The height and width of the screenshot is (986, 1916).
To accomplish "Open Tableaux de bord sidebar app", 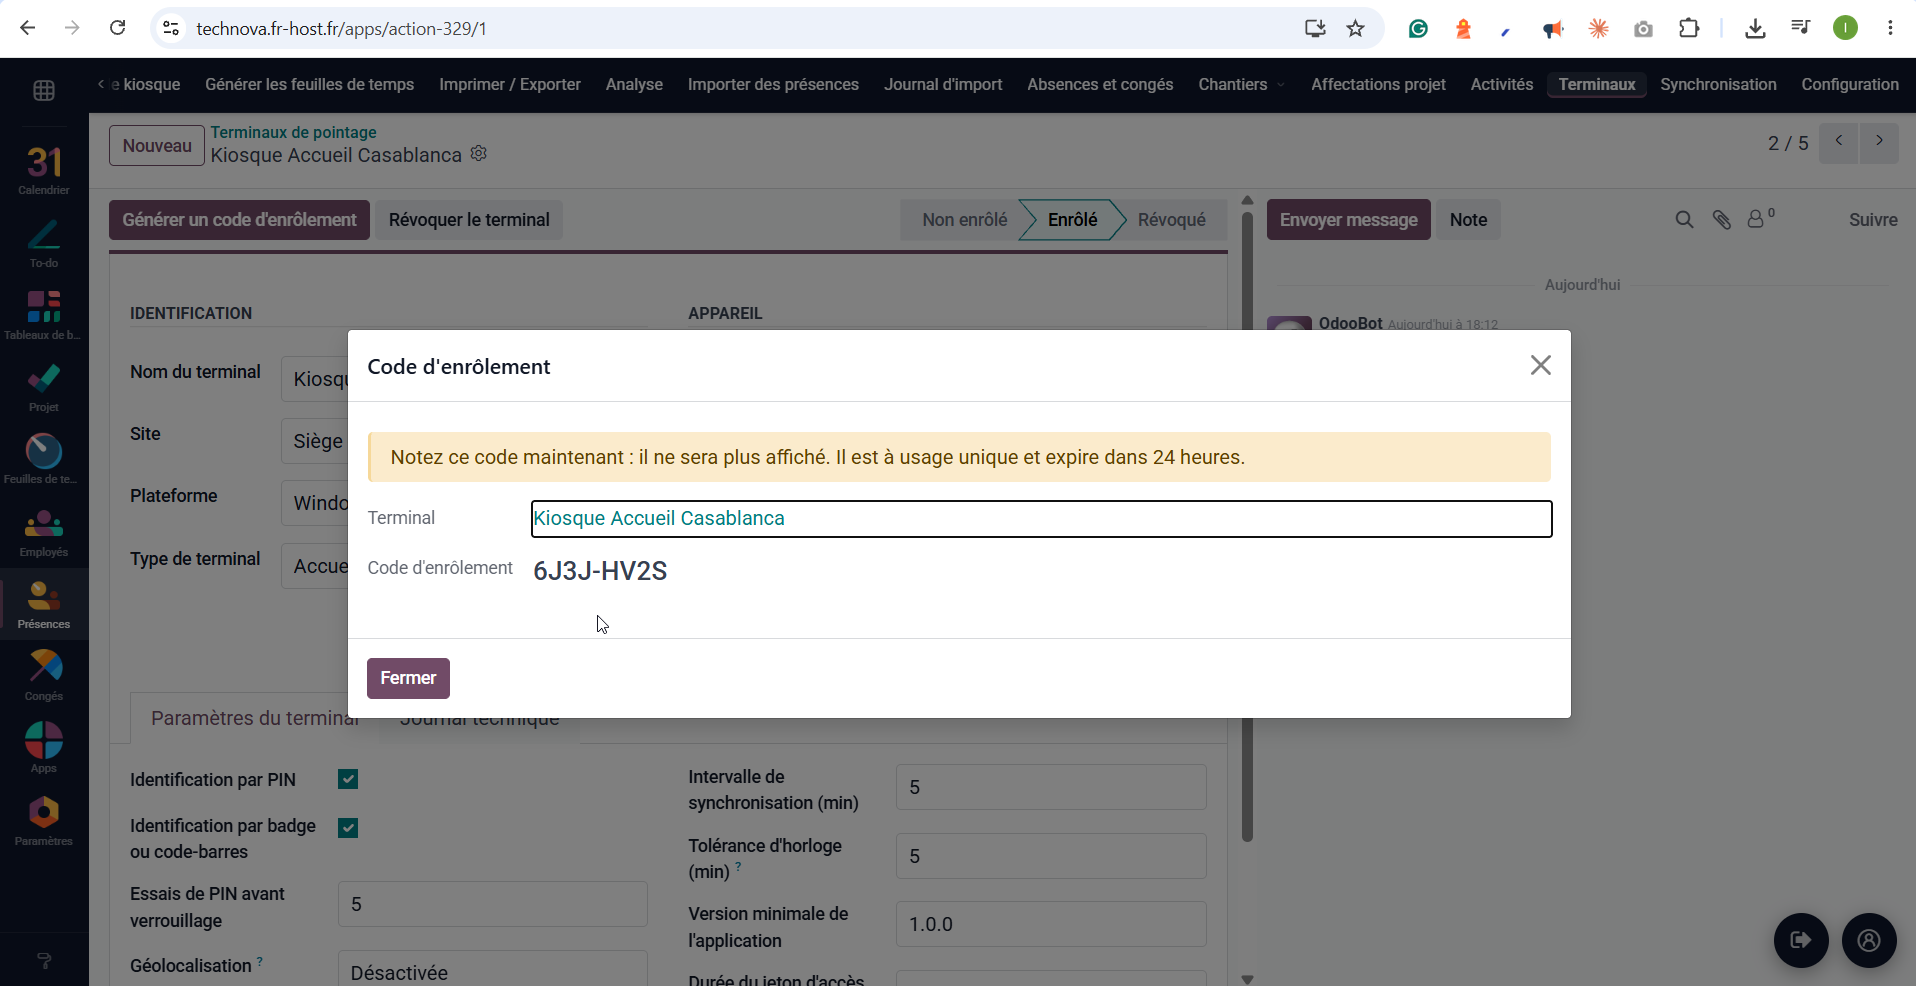I will (44, 315).
